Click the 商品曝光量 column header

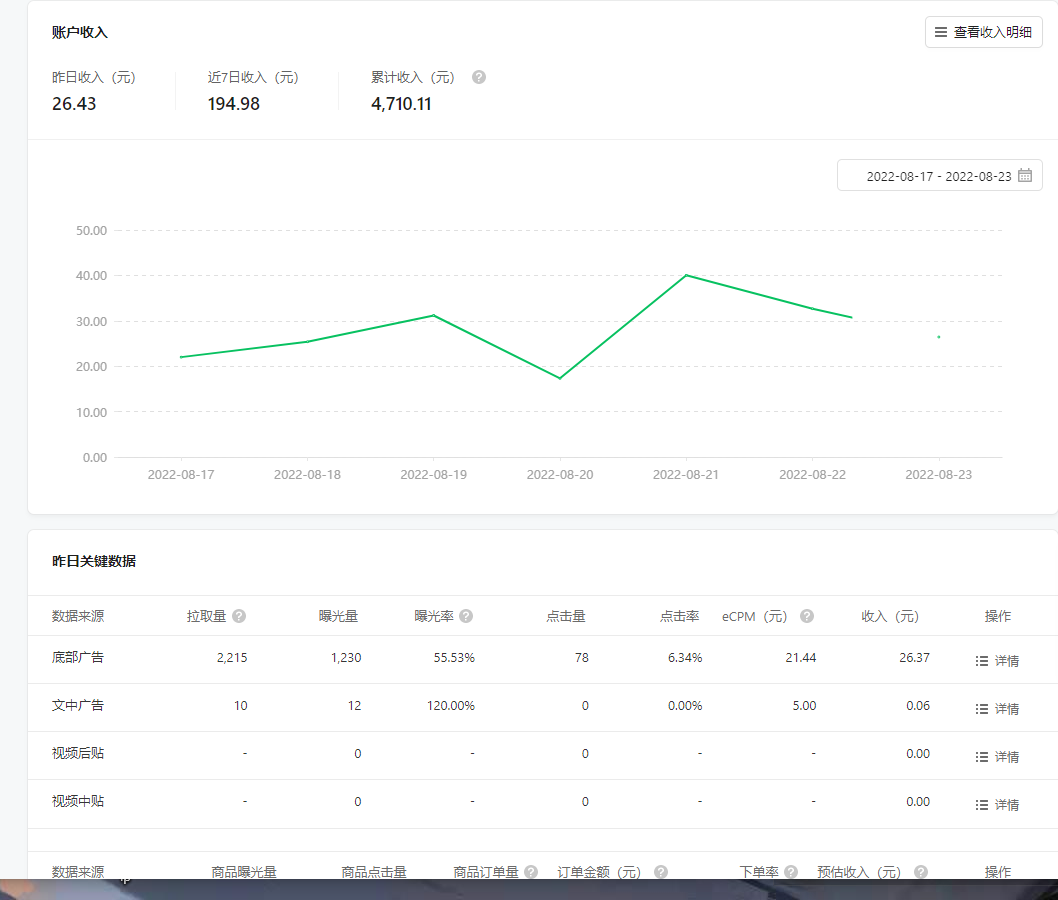pos(244,872)
